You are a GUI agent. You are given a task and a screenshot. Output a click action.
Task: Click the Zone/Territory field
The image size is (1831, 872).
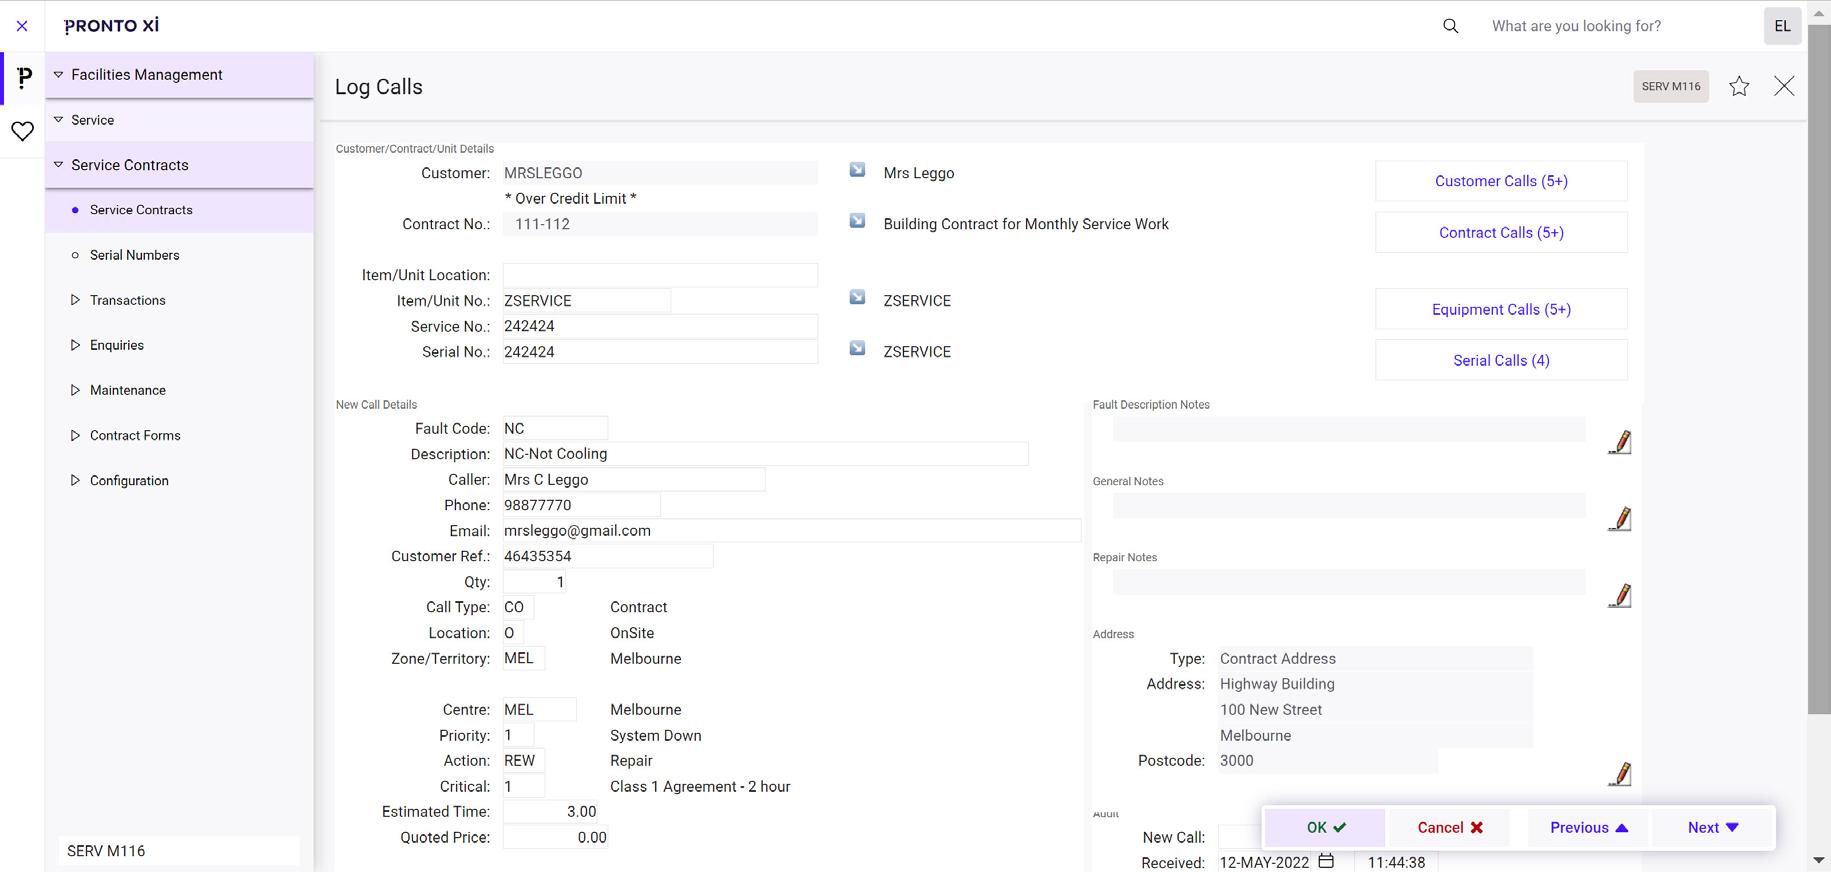[524, 659]
